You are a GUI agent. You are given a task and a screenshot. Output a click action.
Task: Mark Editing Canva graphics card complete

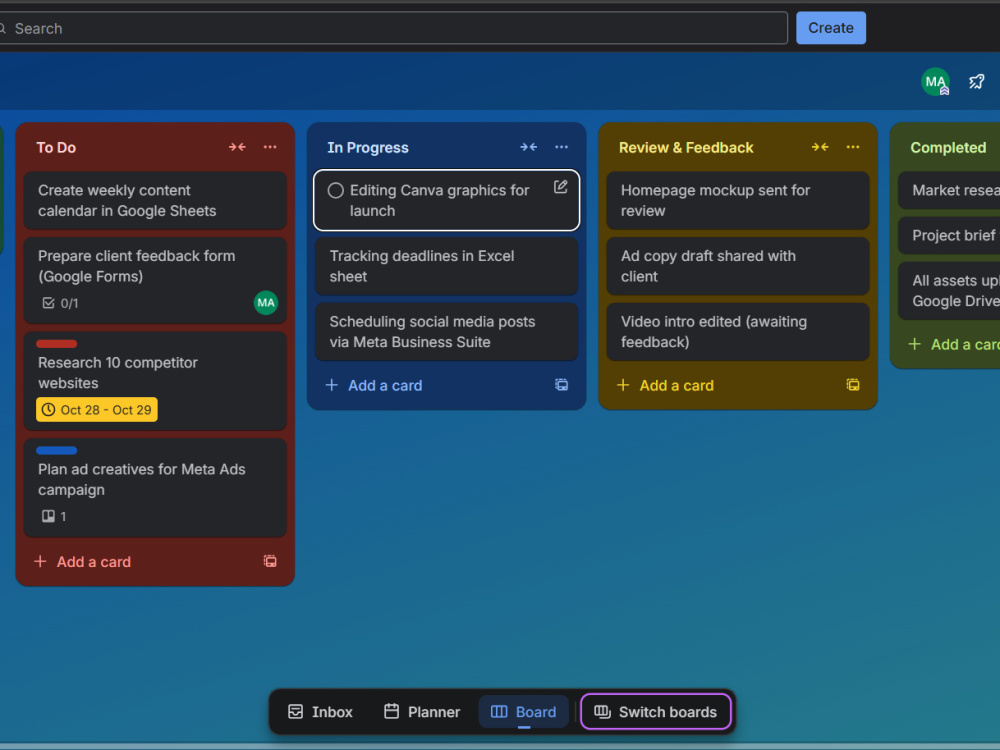tap(335, 191)
